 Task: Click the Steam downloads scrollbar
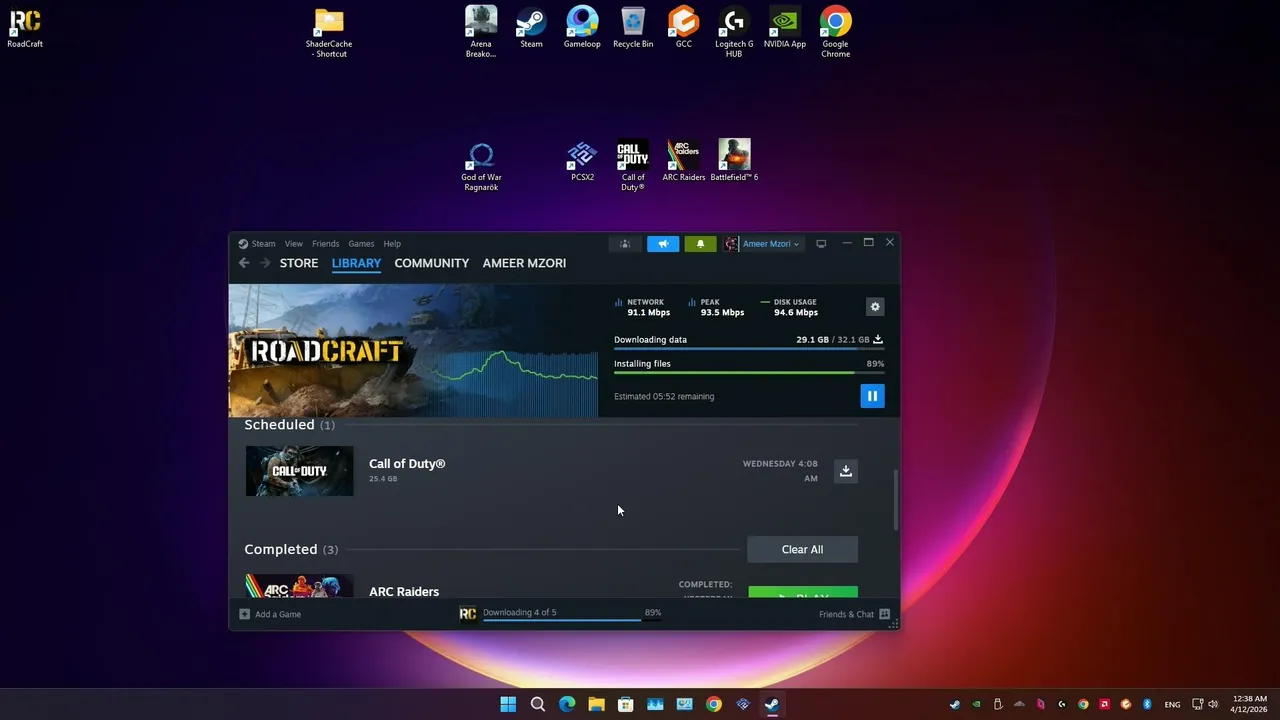896,500
